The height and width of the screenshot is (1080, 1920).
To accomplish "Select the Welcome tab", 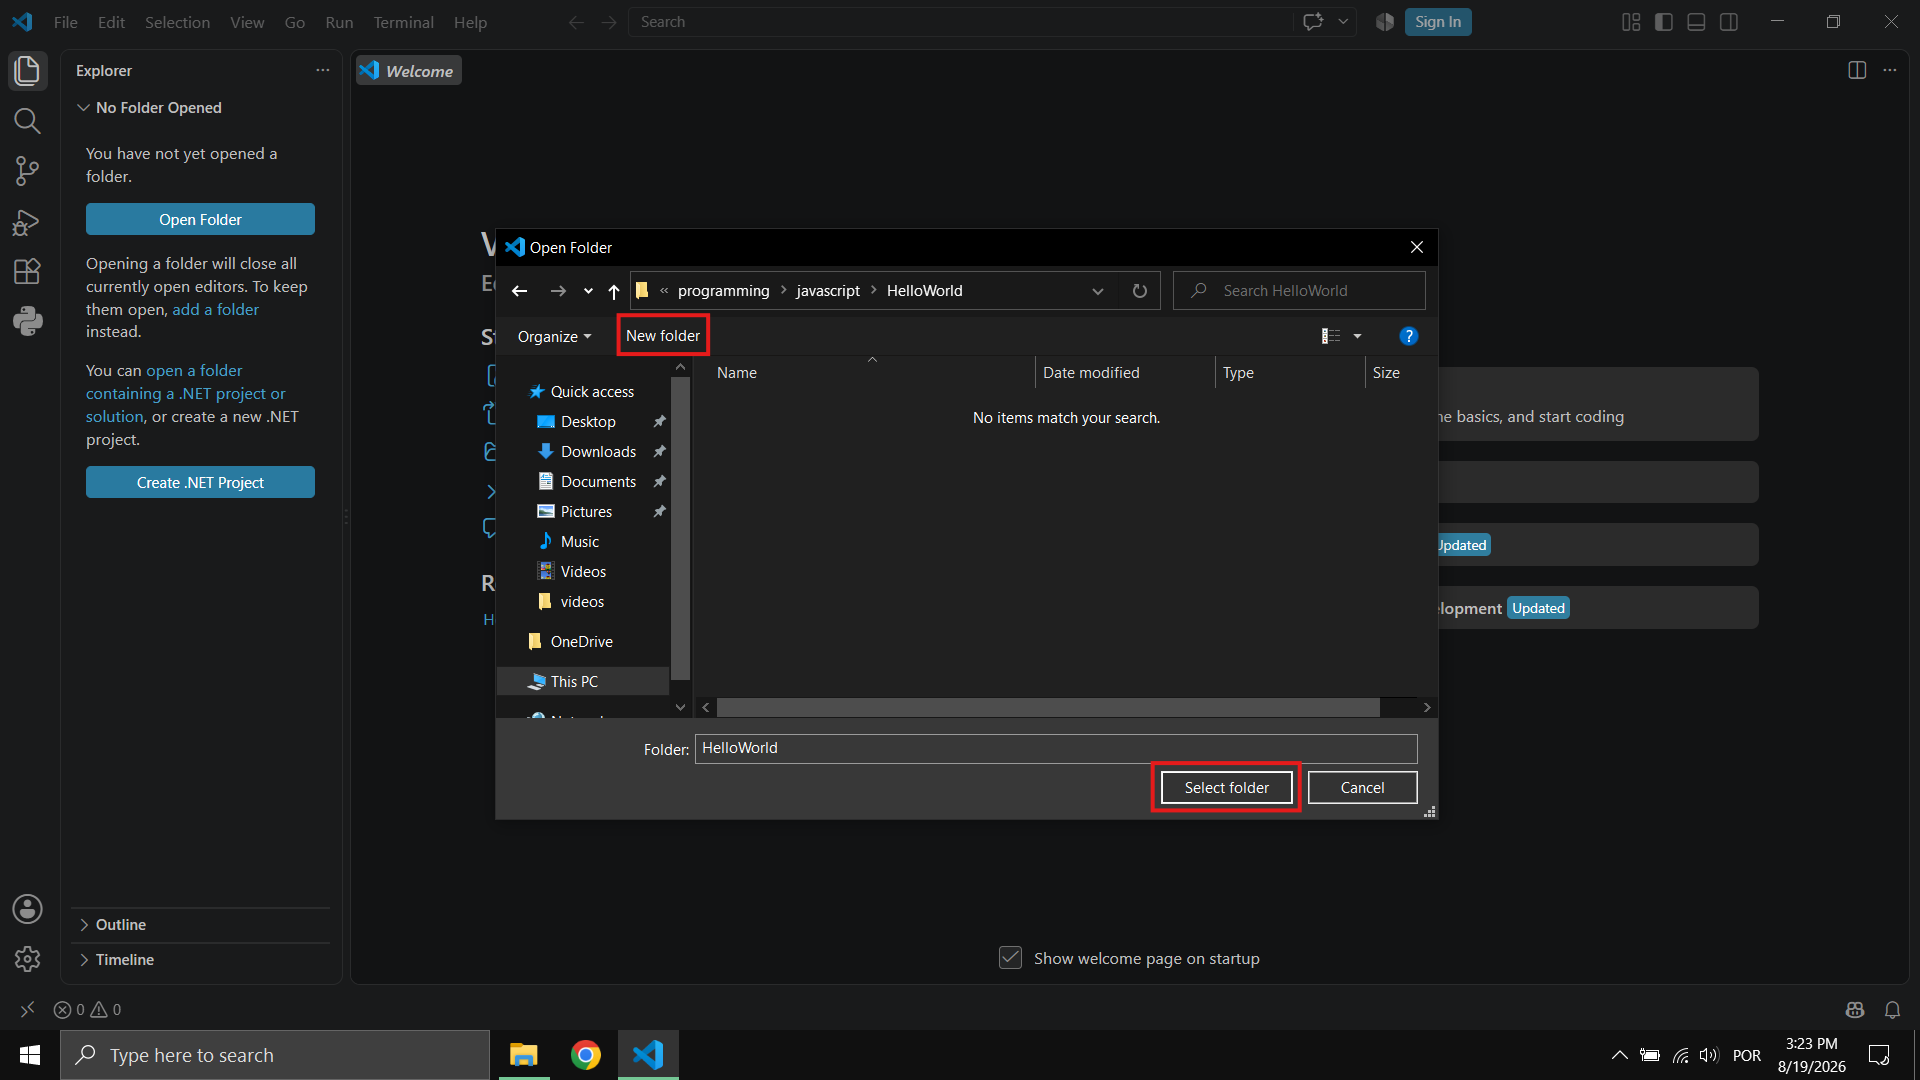I will [409, 71].
